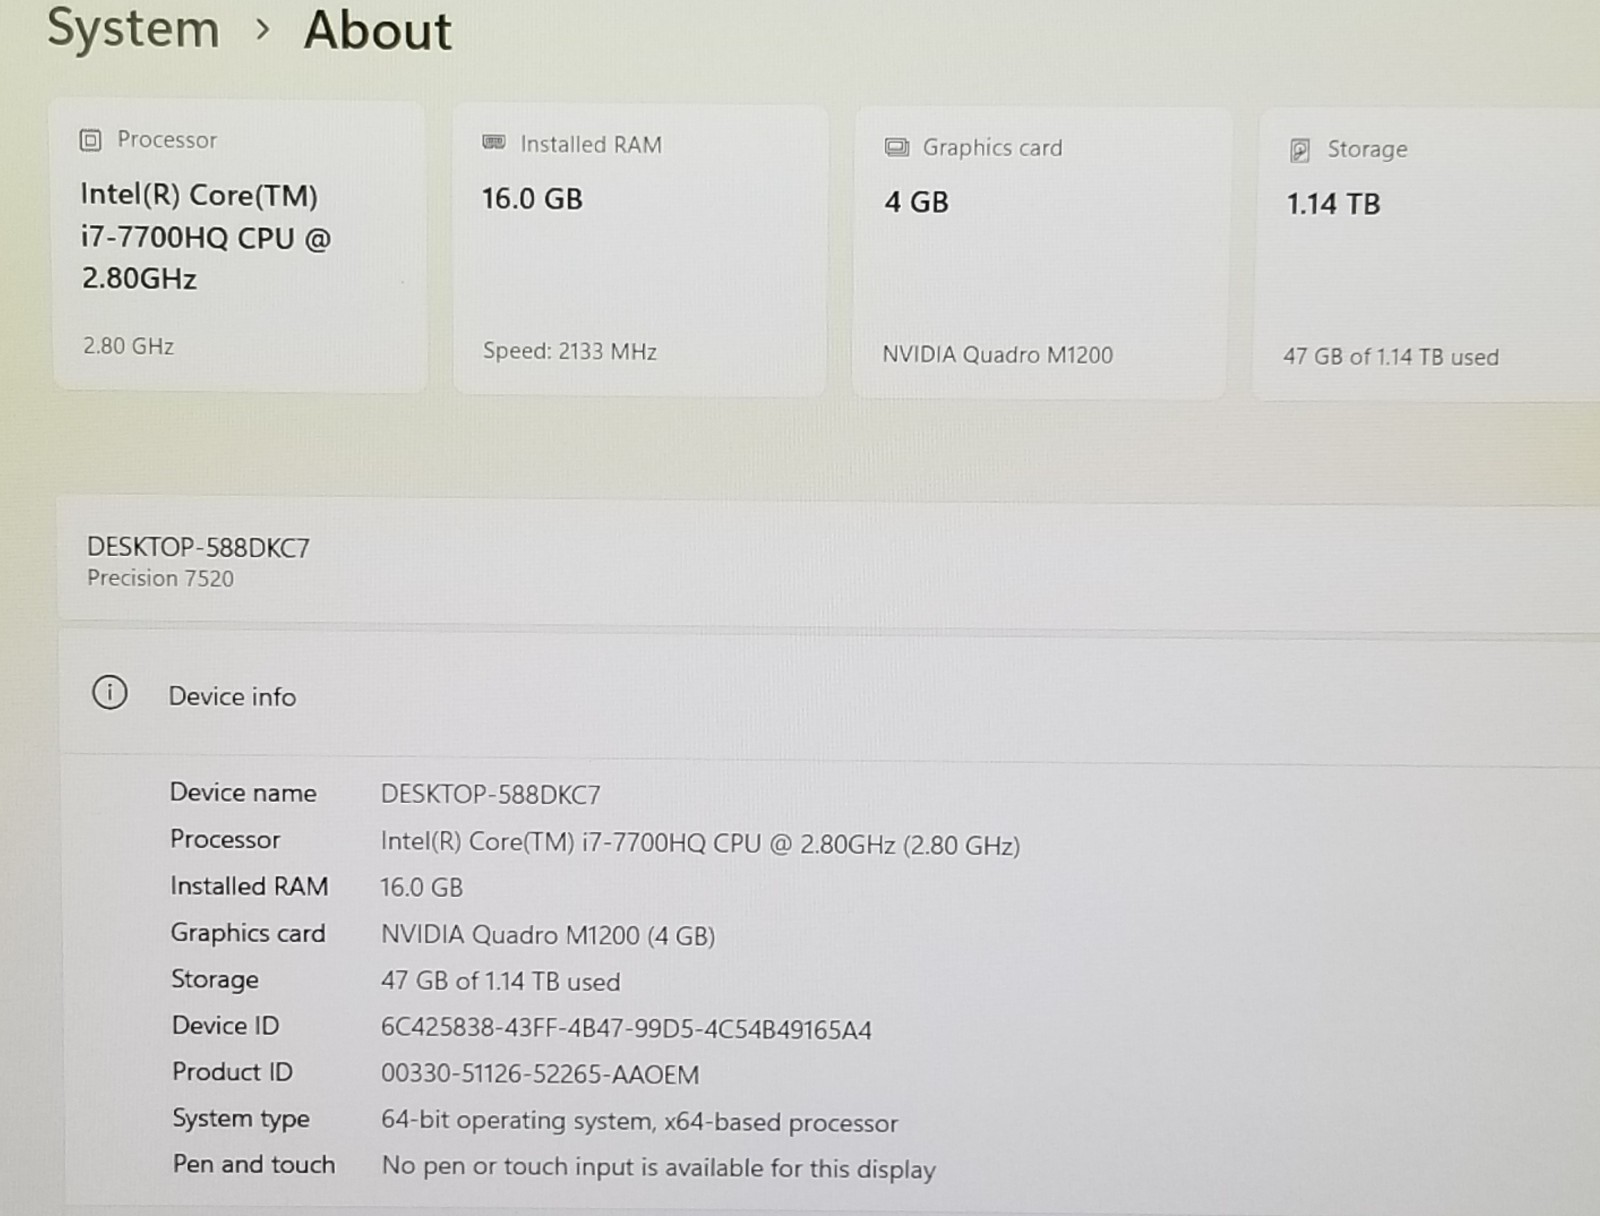
Task: Open the Installed RAM 16.0 GB card
Action: pyautogui.click(x=640, y=250)
